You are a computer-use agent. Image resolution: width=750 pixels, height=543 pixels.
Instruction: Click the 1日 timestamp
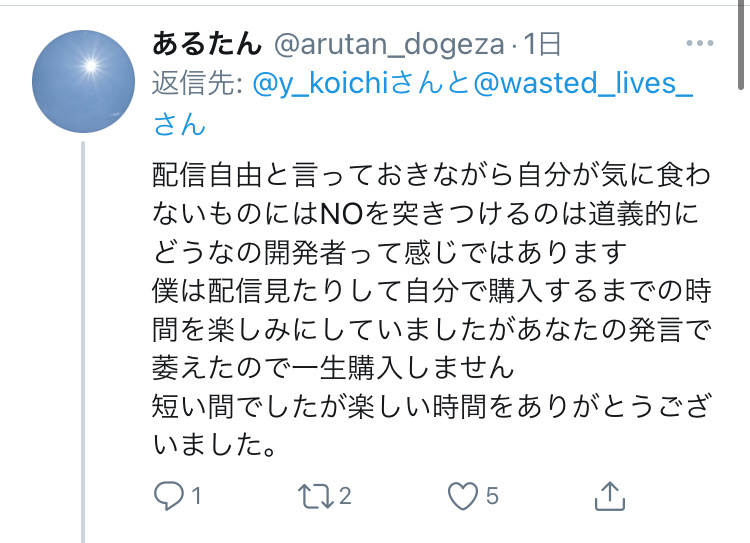(x=542, y=44)
